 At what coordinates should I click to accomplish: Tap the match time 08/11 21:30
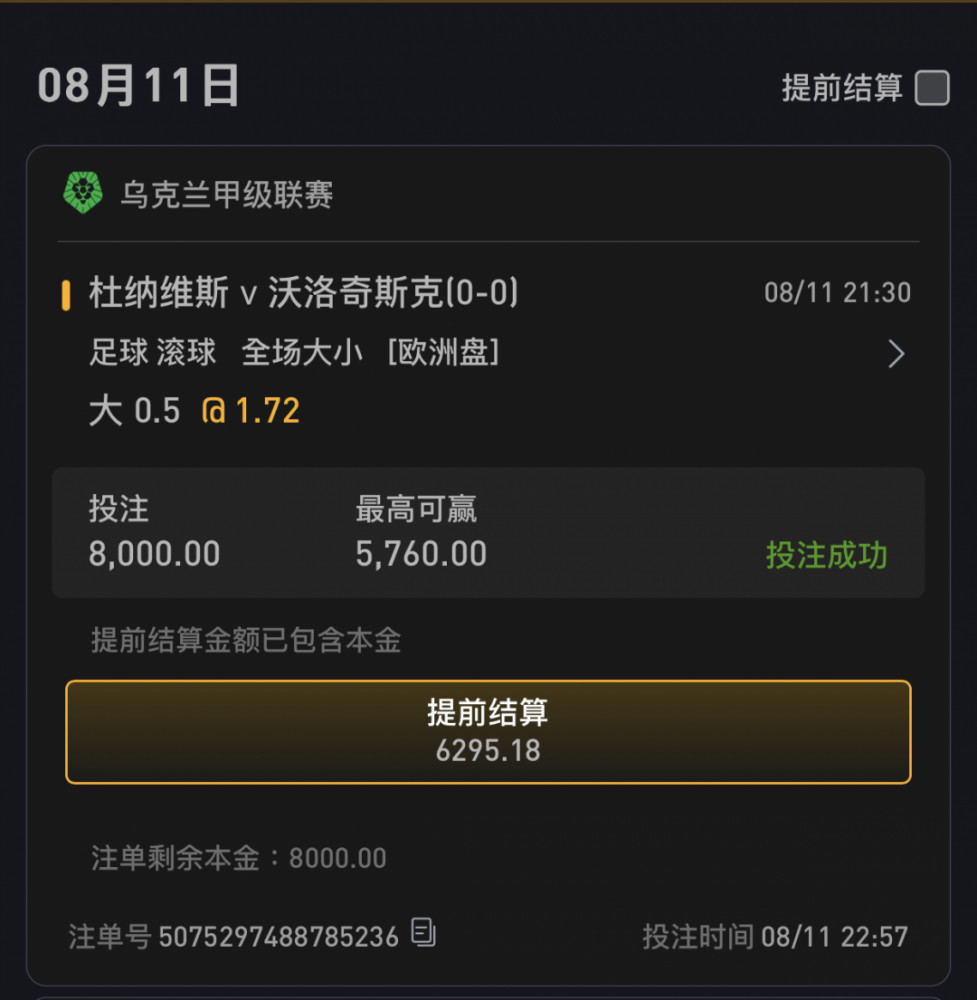837,293
